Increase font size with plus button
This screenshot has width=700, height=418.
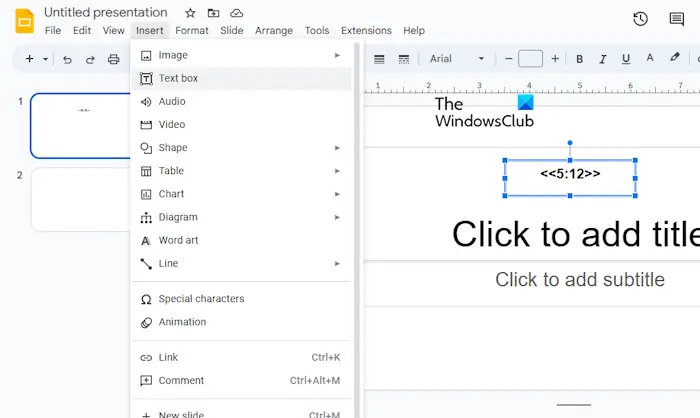click(555, 59)
